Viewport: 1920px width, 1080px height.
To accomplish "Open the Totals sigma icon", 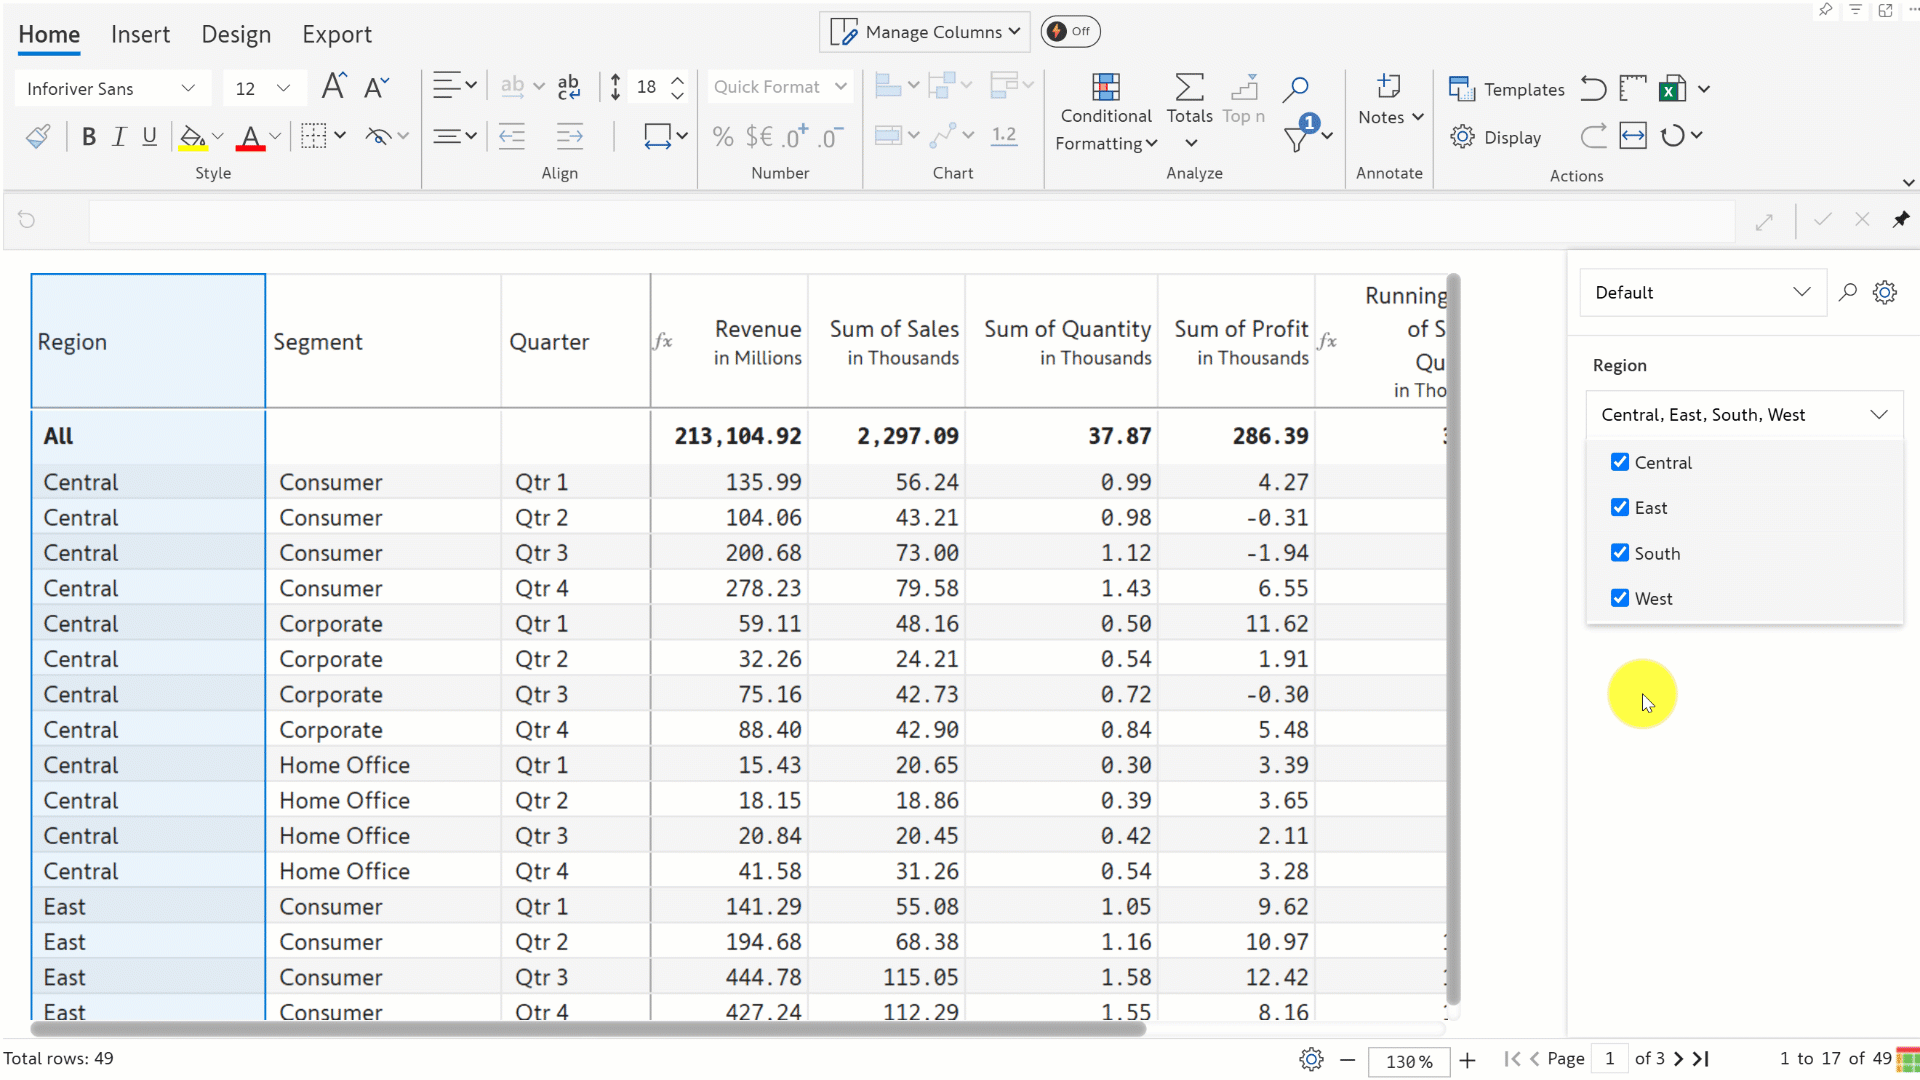I will tap(1189, 88).
